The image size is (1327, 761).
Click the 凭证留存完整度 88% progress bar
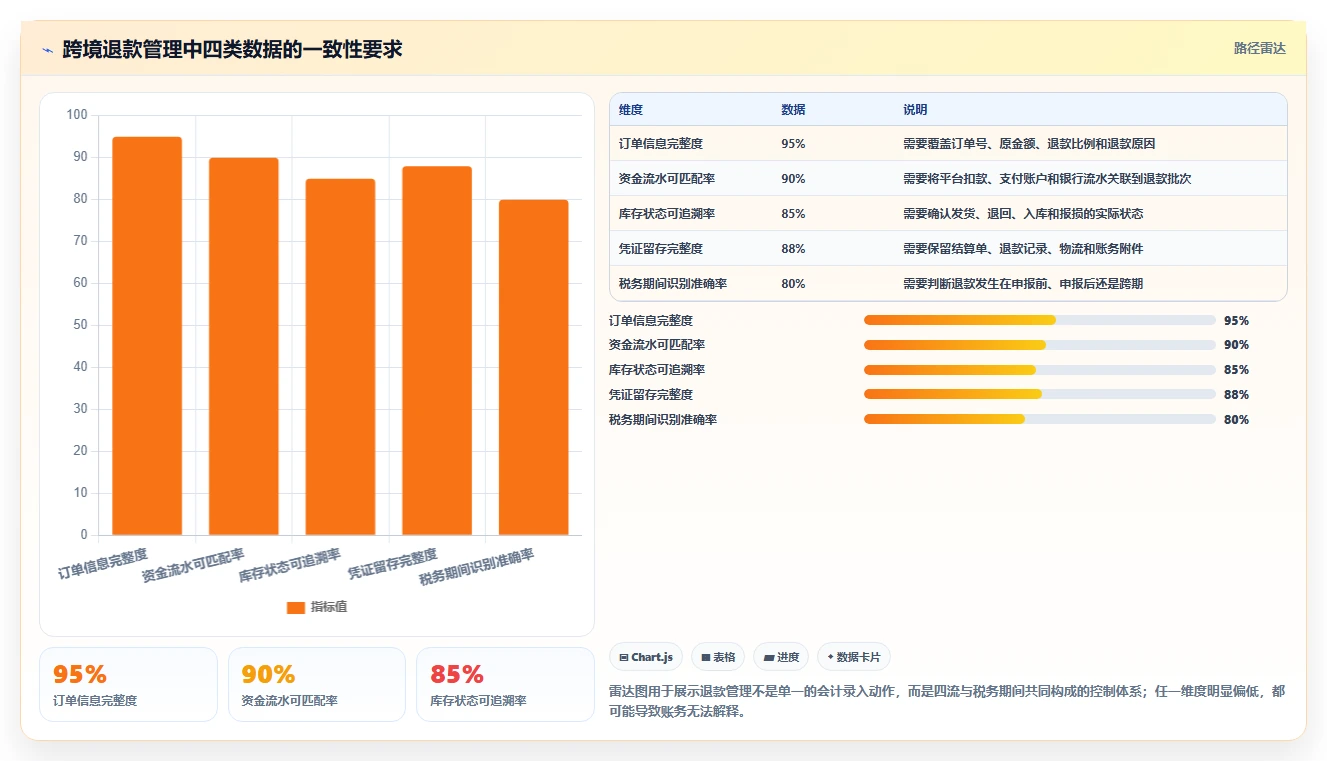click(1040, 395)
